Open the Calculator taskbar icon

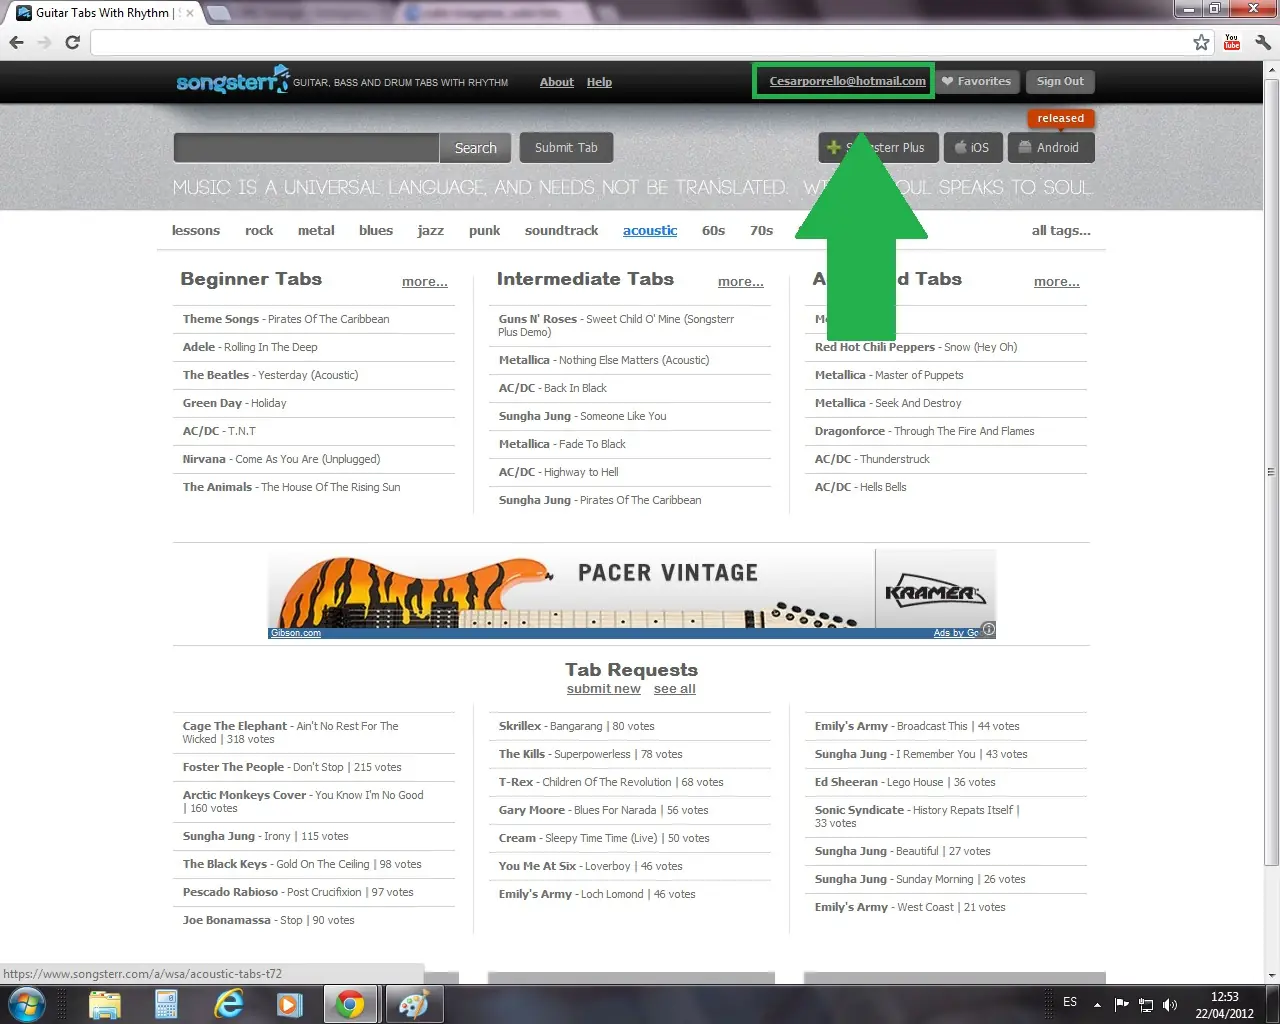point(166,1004)
